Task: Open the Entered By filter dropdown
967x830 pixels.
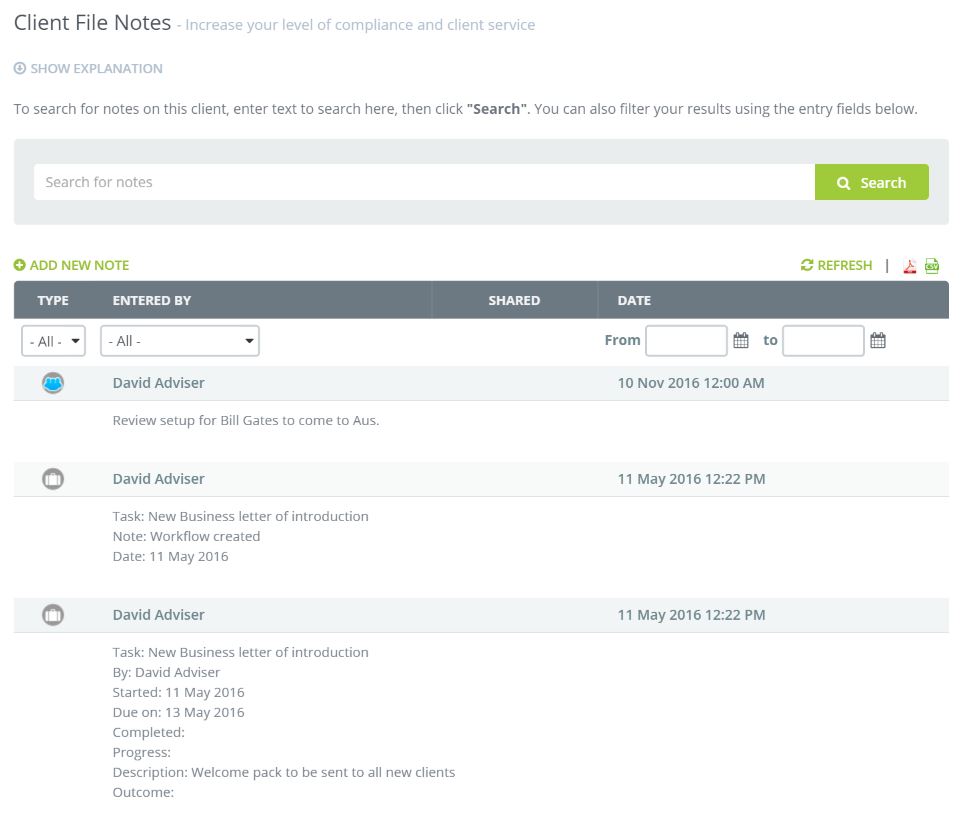Action: (x=180, y=341)
